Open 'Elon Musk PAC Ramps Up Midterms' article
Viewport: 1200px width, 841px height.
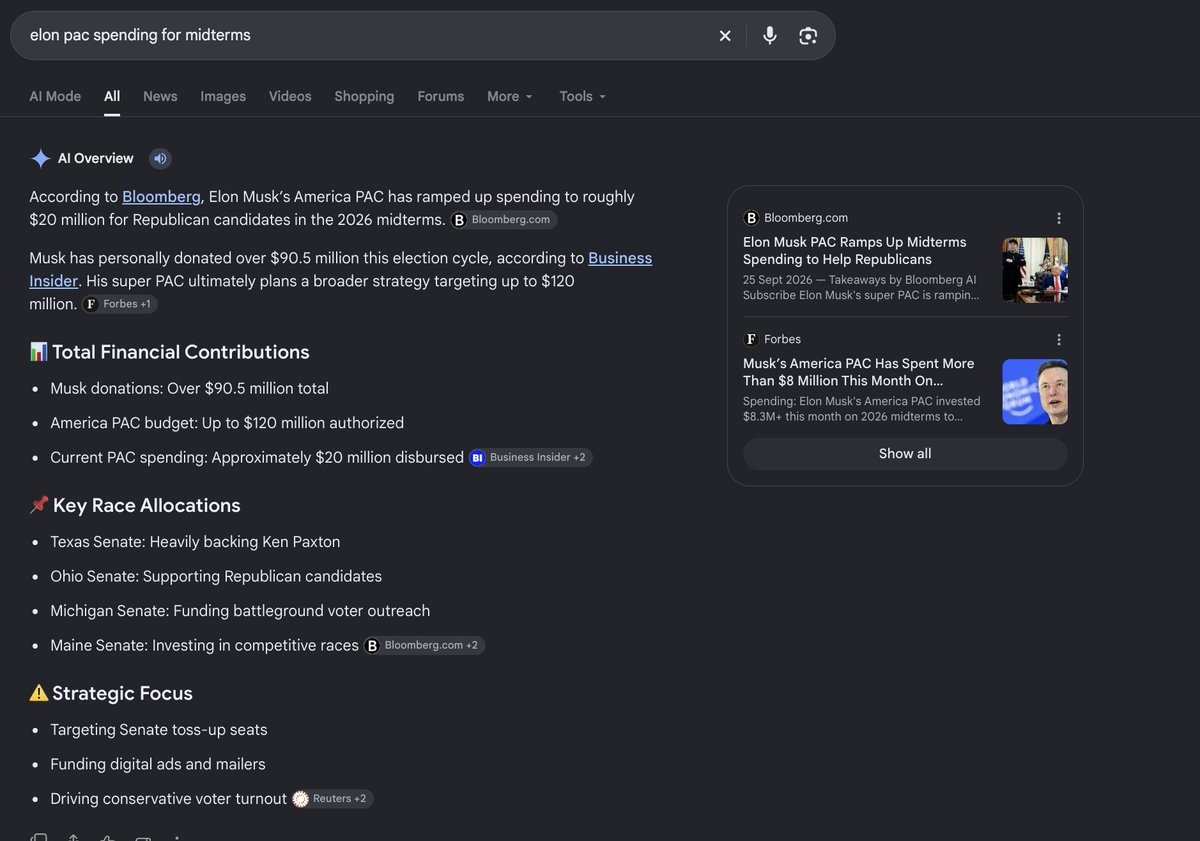coord(855,251)
